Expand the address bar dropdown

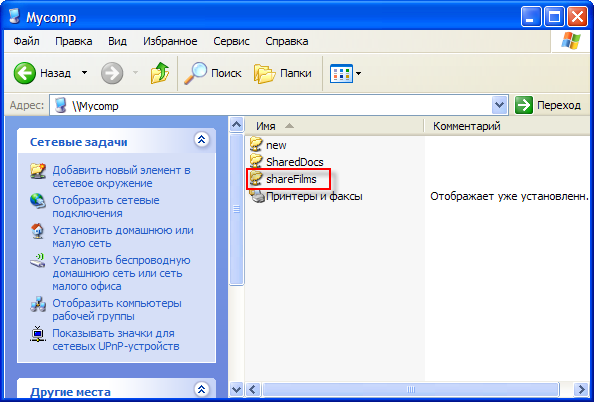coord(499,105)
